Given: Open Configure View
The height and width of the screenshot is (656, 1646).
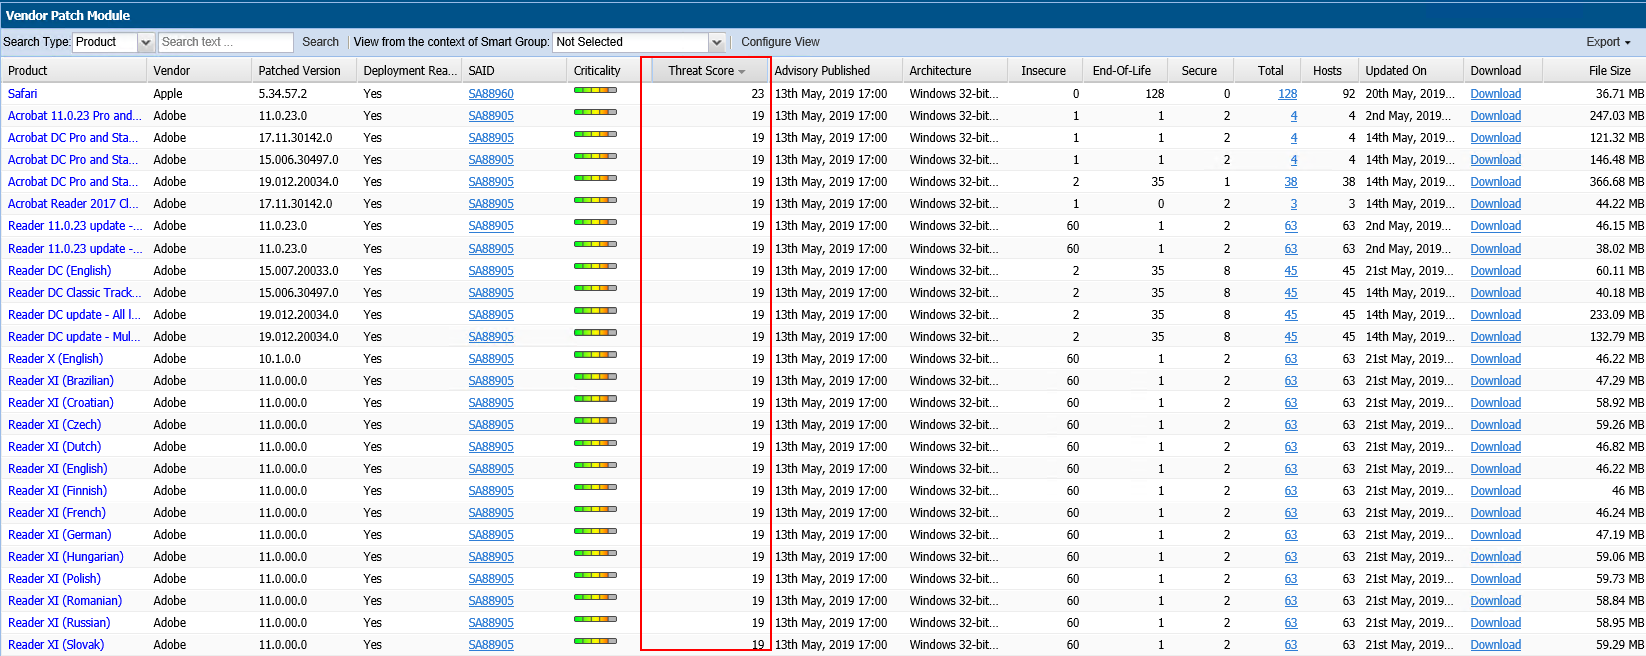Looking at the screenshot, I should [x=780, y=42].
